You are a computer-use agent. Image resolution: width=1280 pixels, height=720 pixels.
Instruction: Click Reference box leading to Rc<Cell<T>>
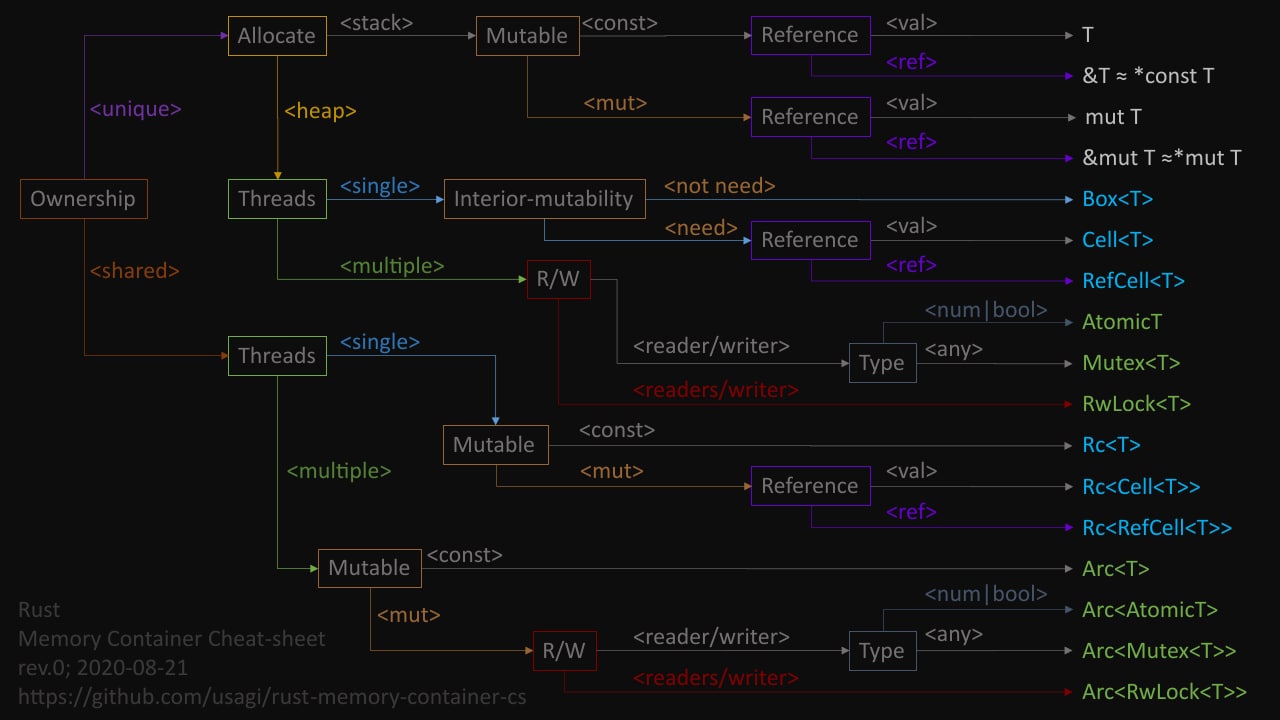click(810, 486)
